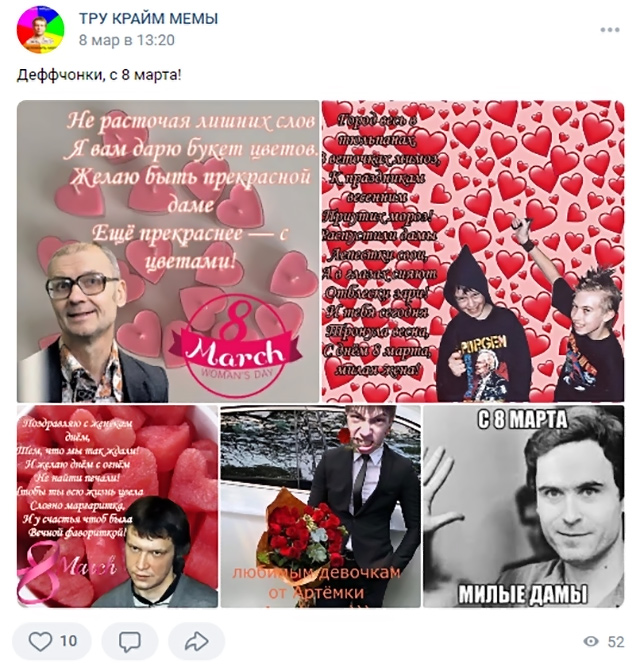Click the post text Деффчонки, с 8 марта!
This screenshot has width=640, height=664.
99,75
